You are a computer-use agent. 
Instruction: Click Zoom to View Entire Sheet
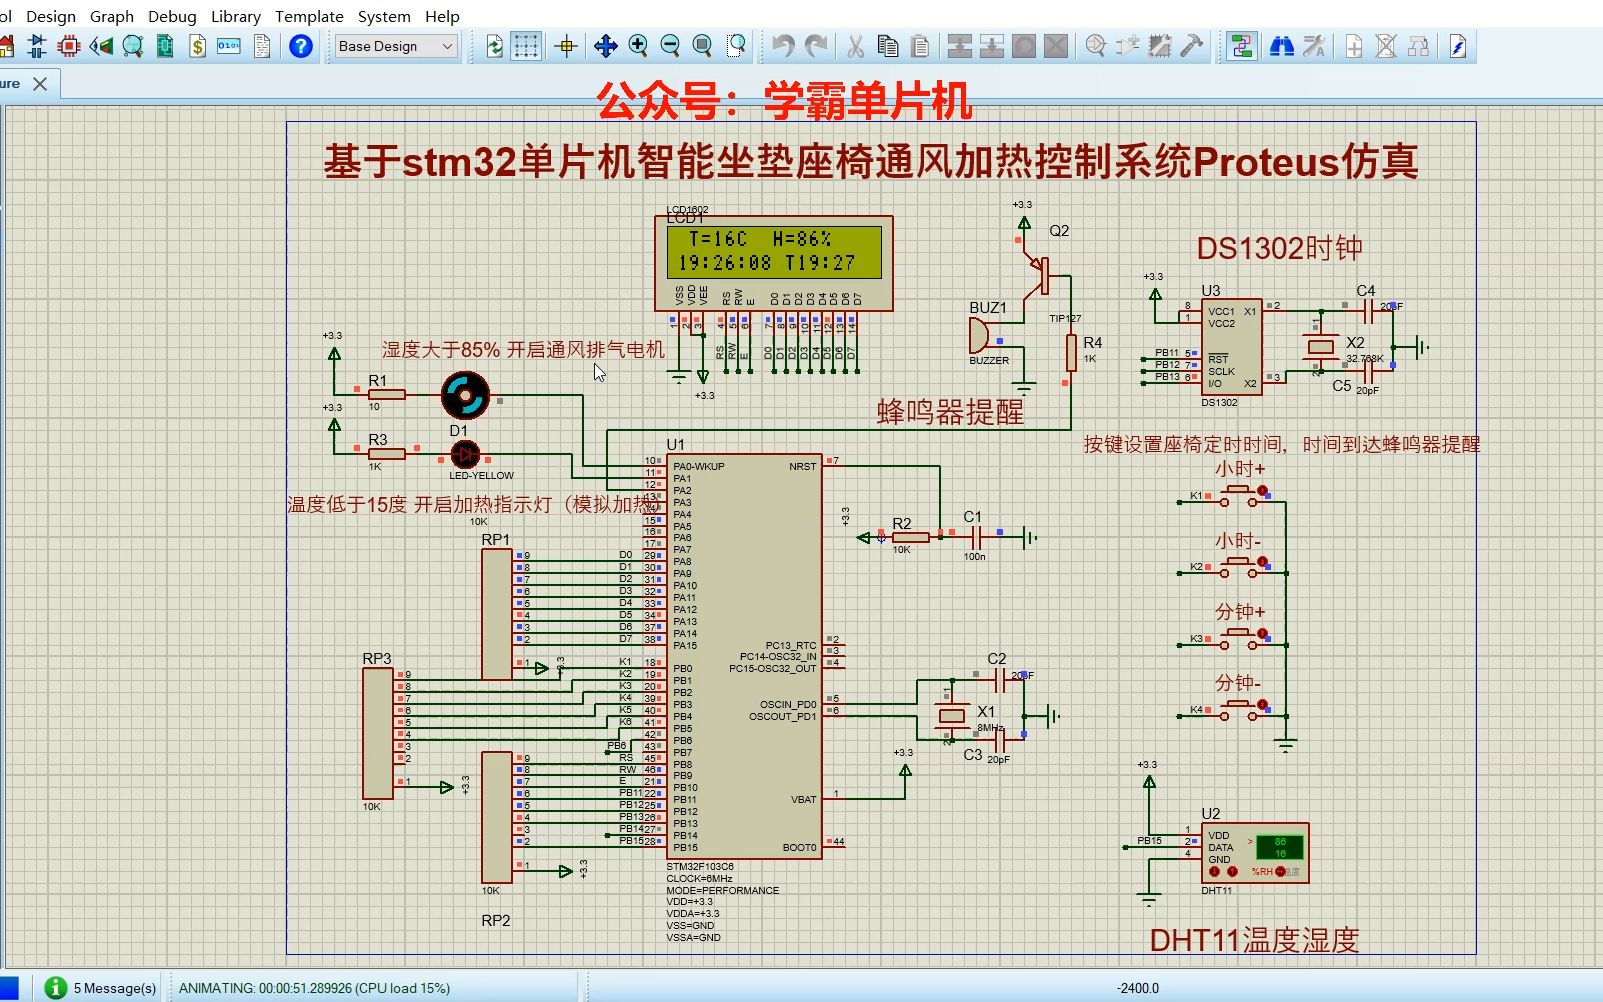click(703, 46)
